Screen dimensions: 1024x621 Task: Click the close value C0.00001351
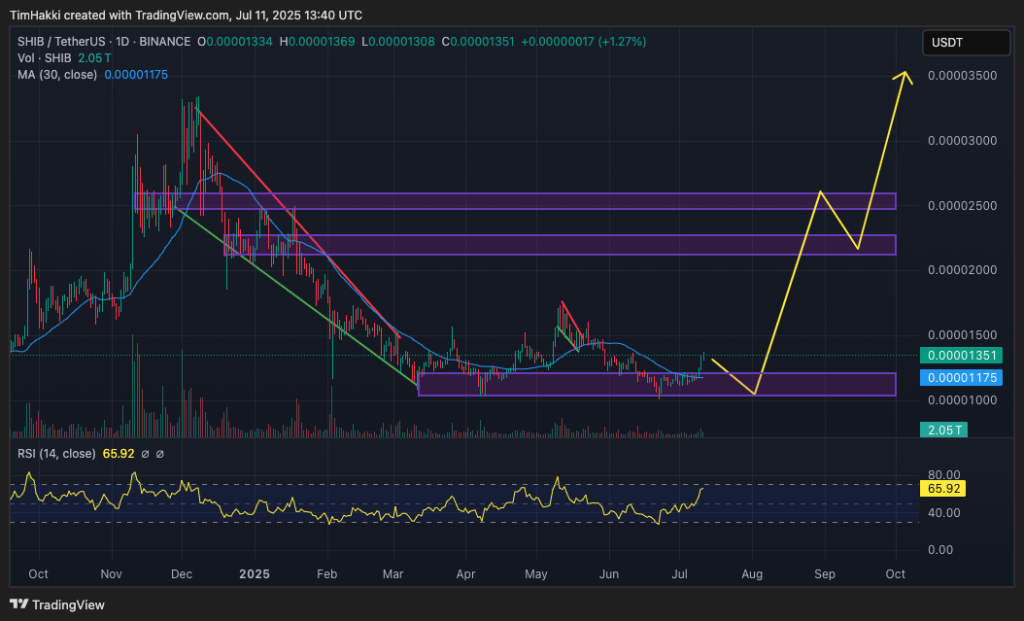pos(478,42)
